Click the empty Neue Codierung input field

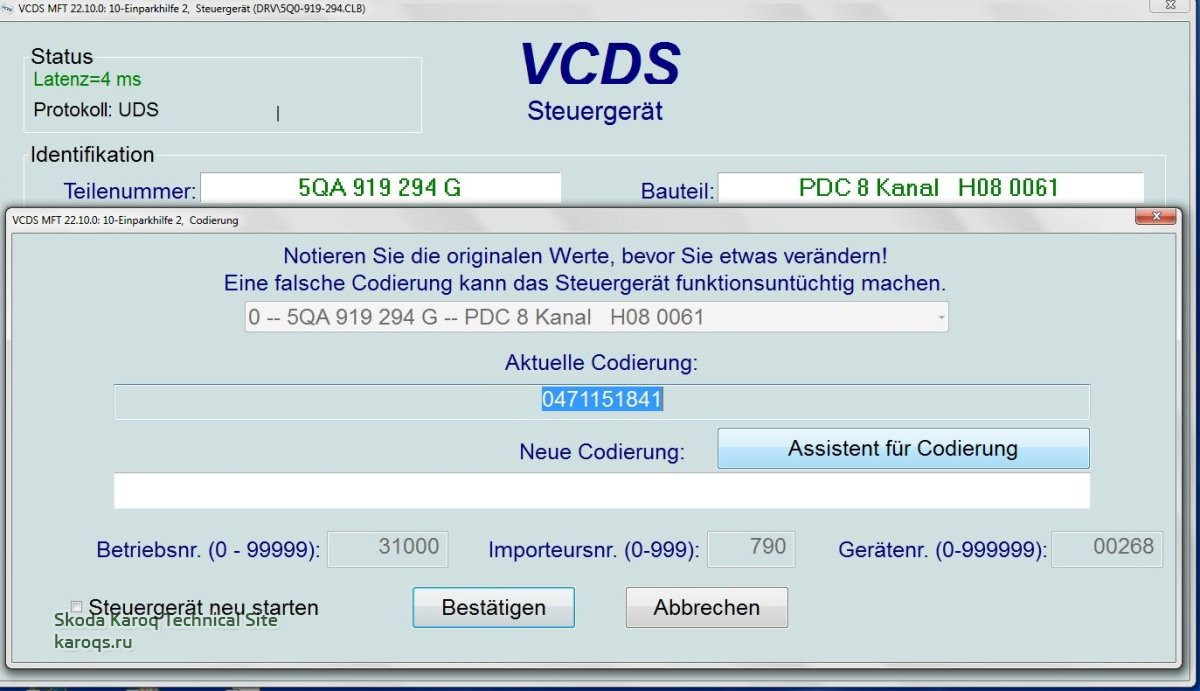(601, 491)
